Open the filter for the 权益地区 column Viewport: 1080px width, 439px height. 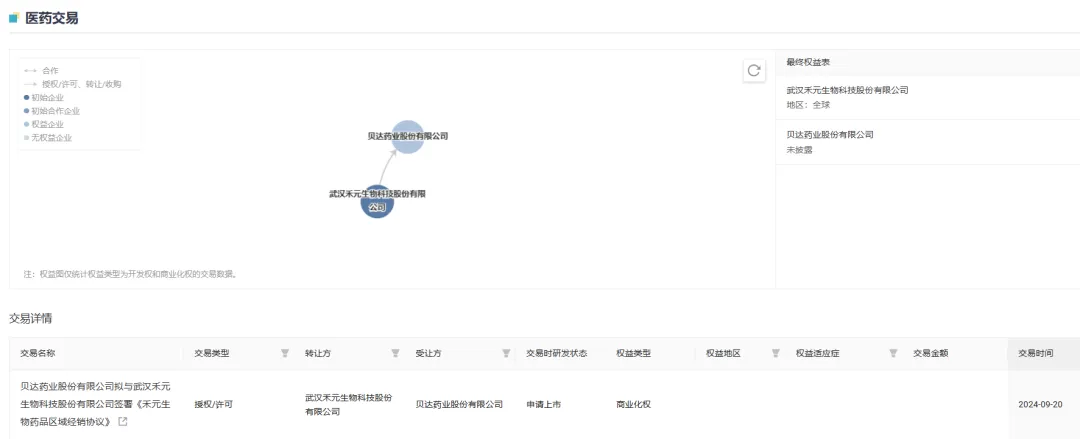click(775, 353)
